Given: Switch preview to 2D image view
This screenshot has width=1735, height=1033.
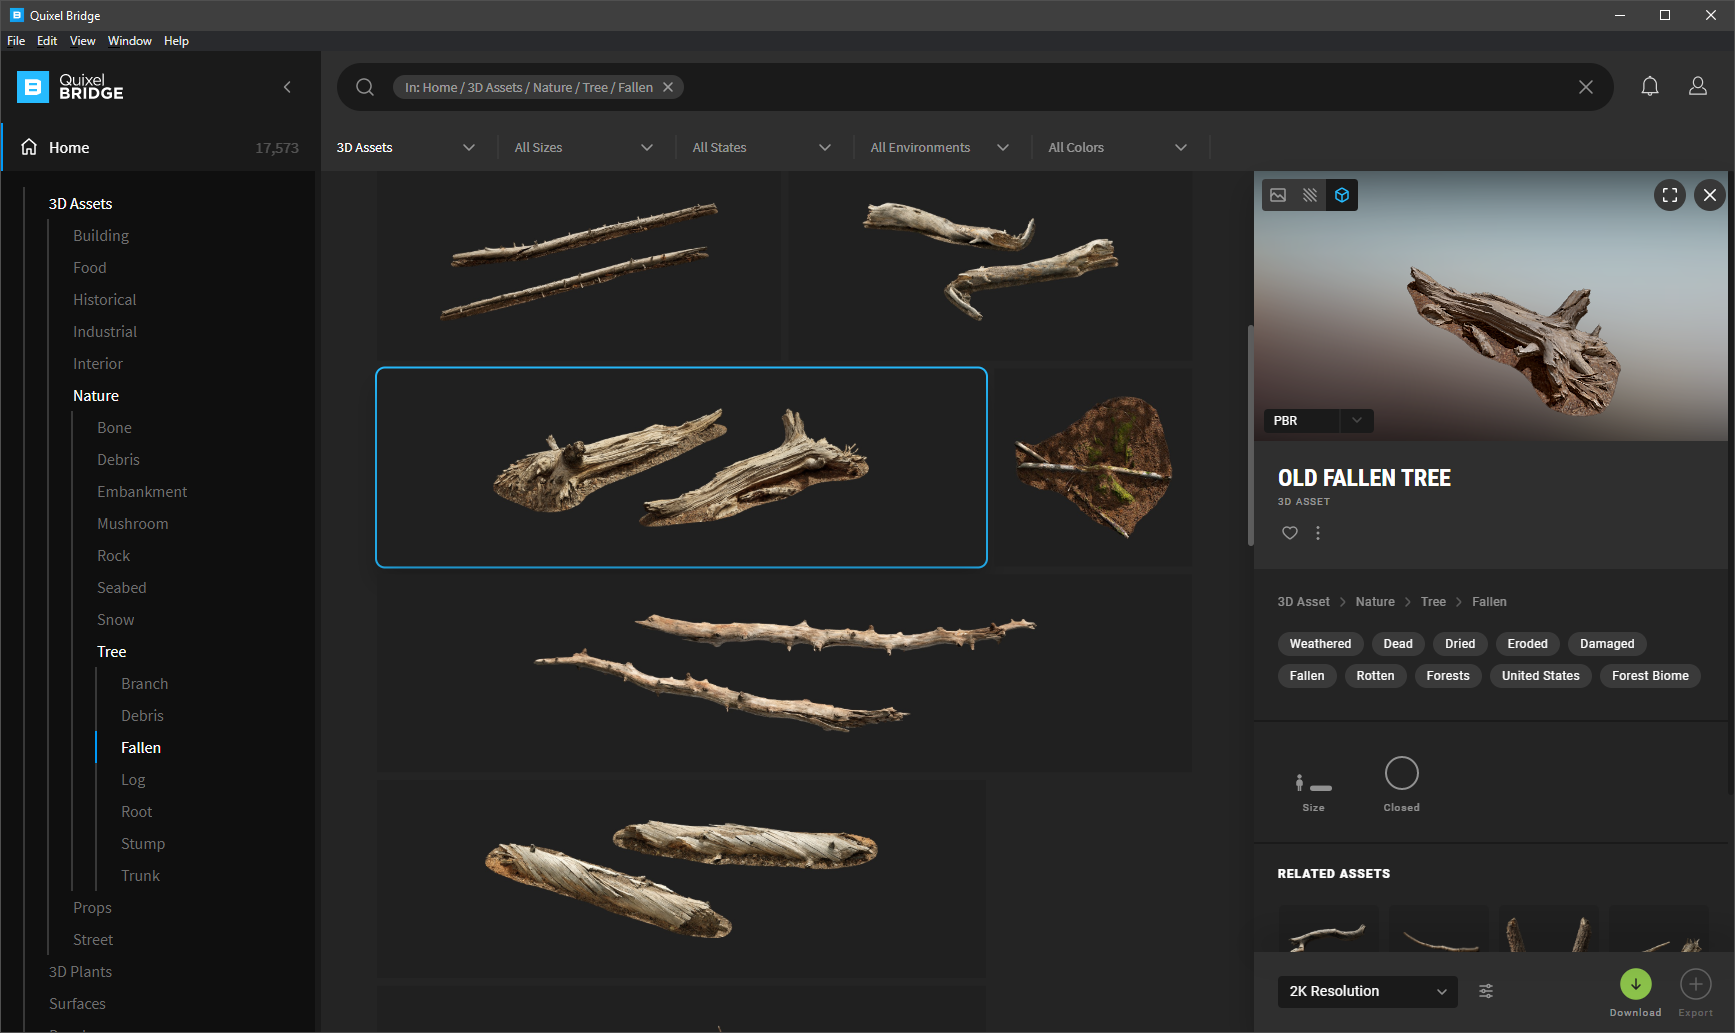Looking at the screenshot, I should [1278, 195].
